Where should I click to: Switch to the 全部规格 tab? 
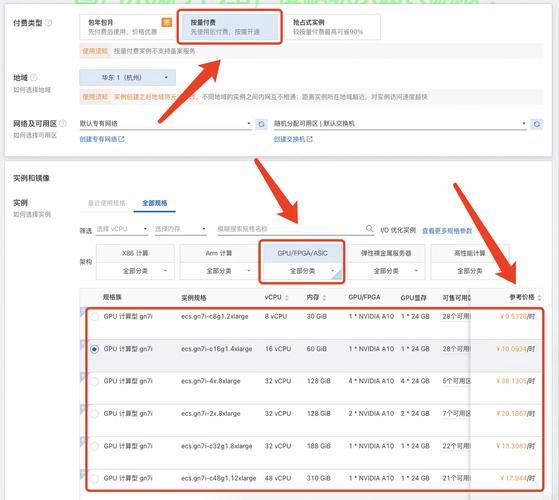coord(154,203)
